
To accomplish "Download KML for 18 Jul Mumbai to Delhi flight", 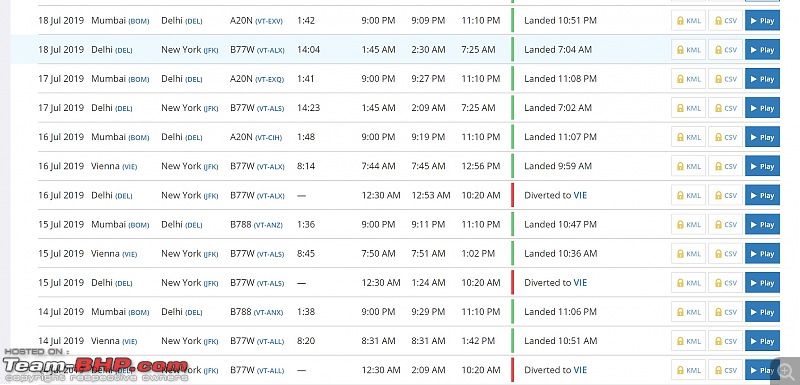I will coord(688,21).
